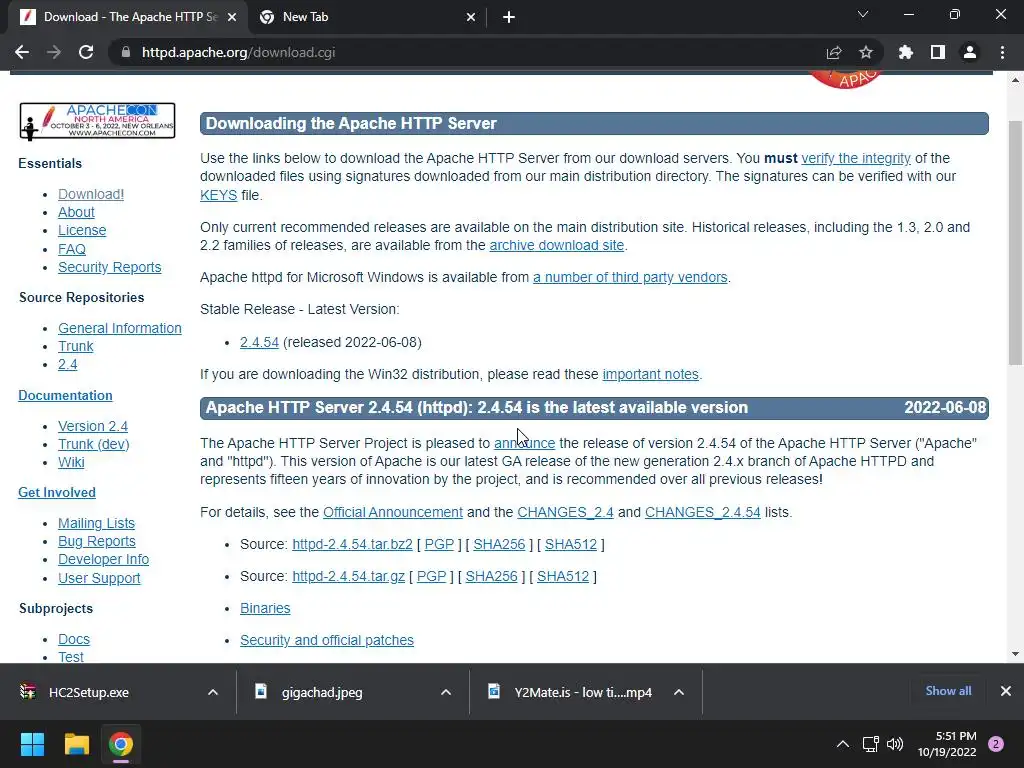
Task: Click the 2.4.54 stable release link
Action: [259, 342]
